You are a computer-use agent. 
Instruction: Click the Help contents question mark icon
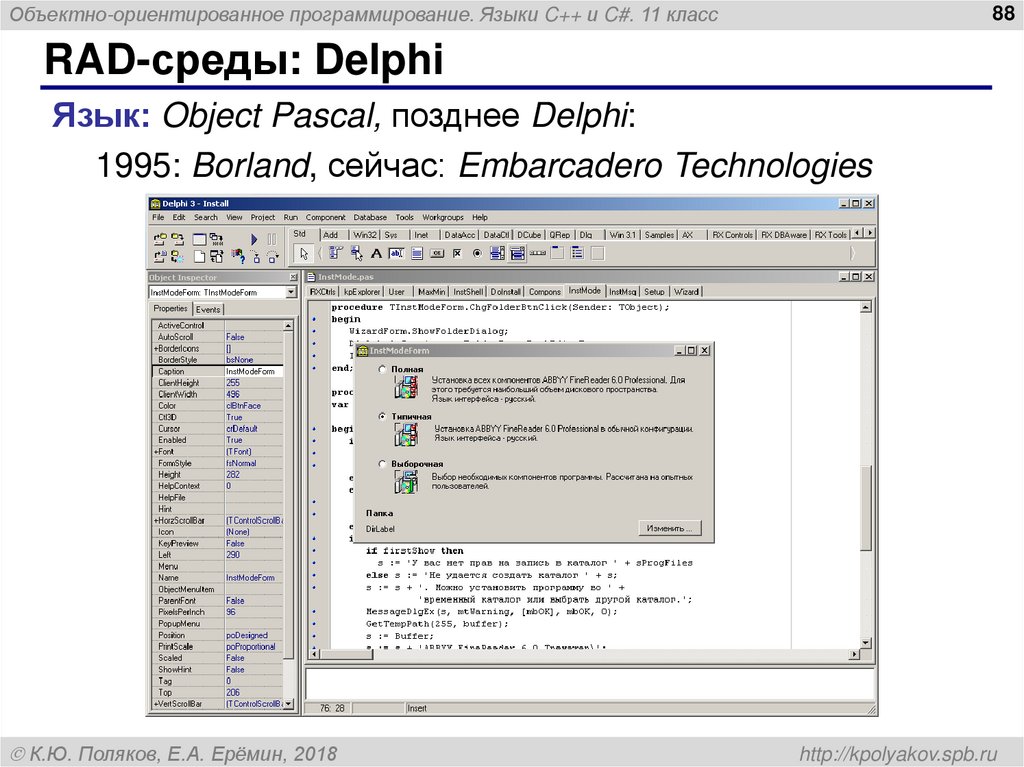tap(238, 257)
